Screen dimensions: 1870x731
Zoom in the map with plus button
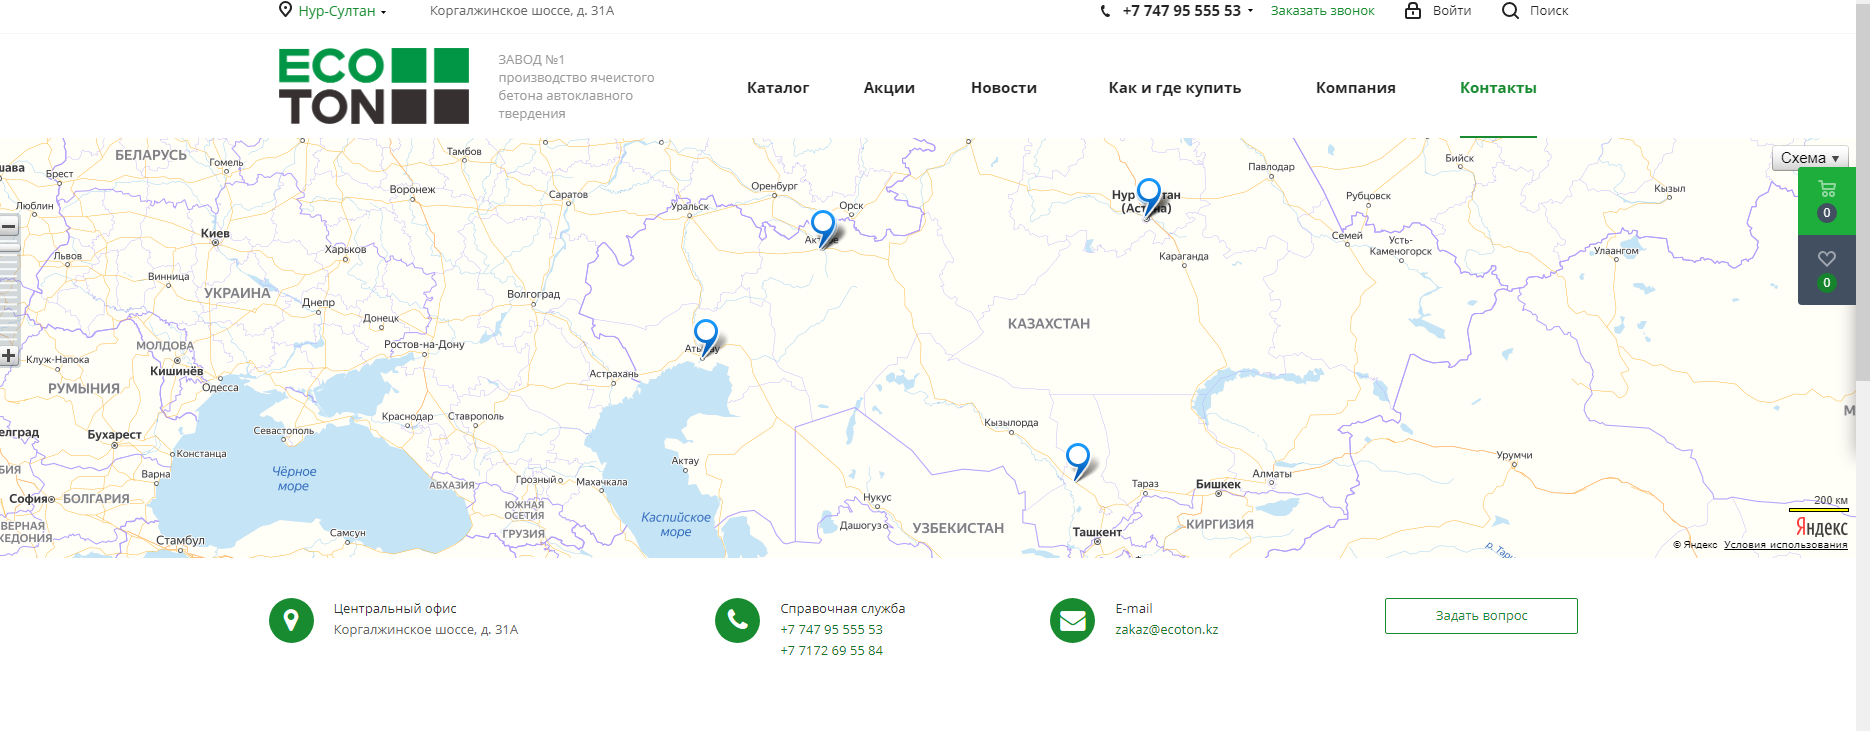(9, 356)
